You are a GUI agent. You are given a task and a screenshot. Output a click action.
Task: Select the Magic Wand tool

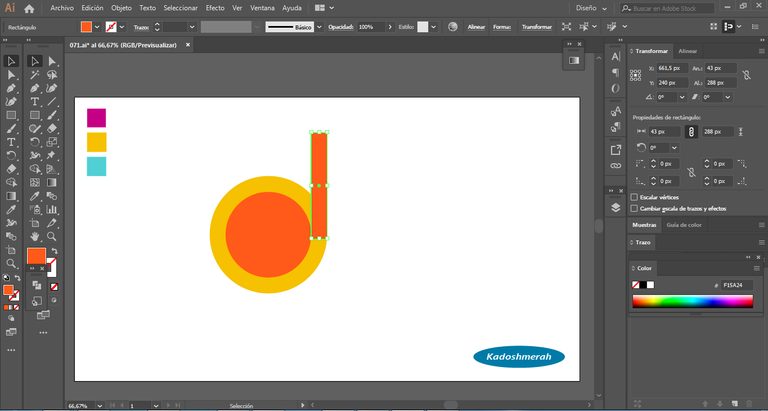tap(34, 74)
